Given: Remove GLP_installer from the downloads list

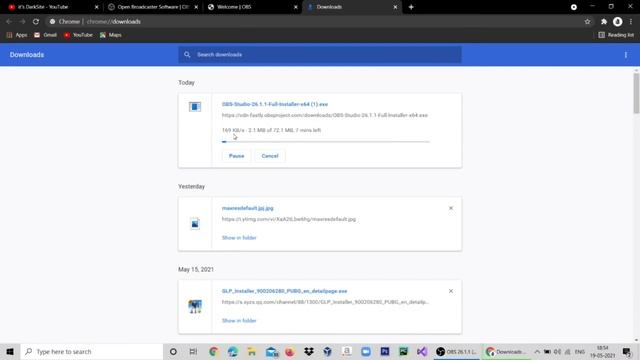Looking at the screenshot, I should 451,291.
